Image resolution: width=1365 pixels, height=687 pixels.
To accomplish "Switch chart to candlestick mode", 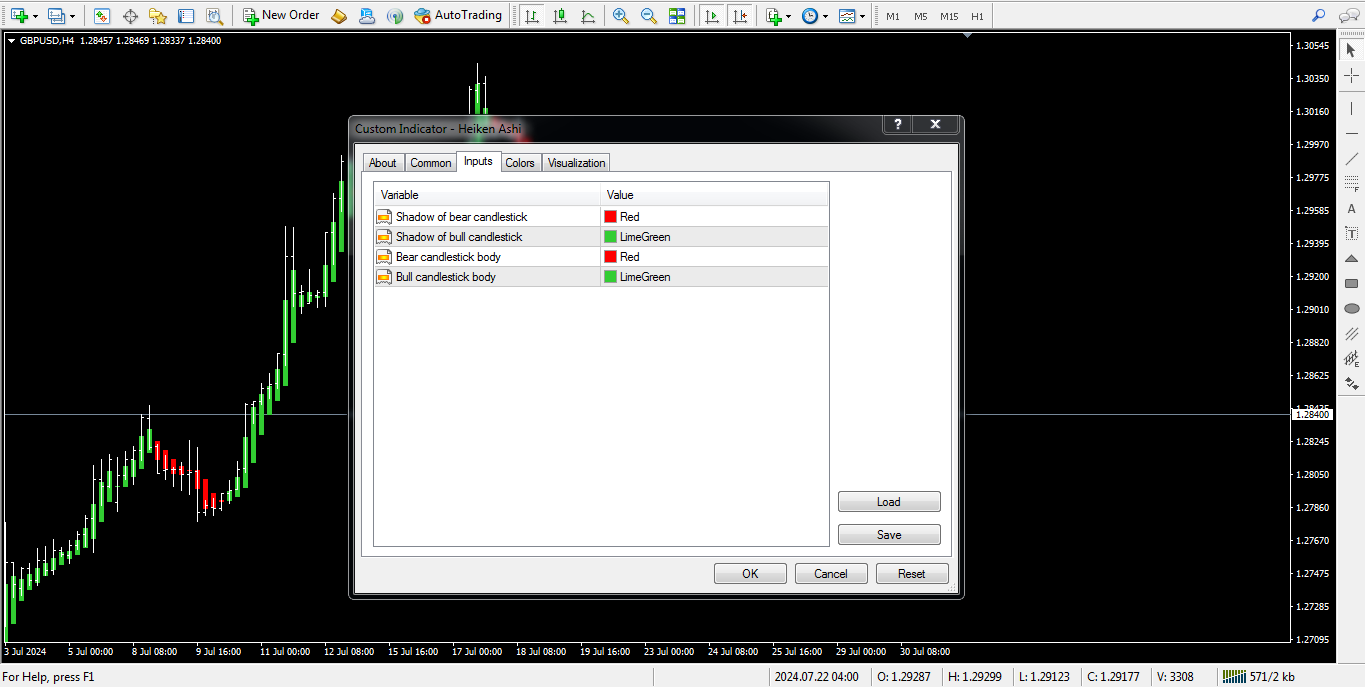I will tap(560, 16).
